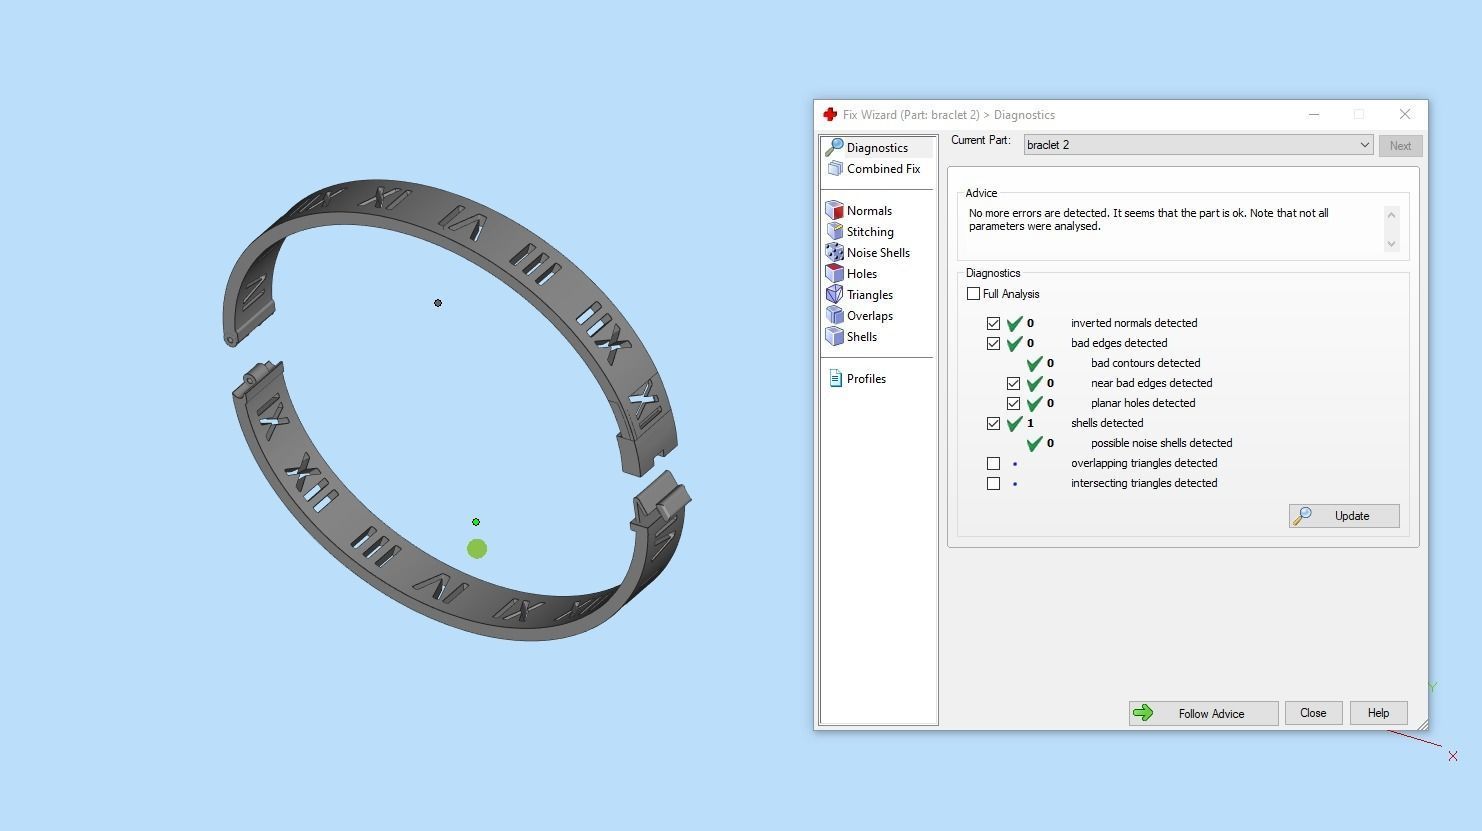Click the green arrow Follow Advice icon

1143,713
